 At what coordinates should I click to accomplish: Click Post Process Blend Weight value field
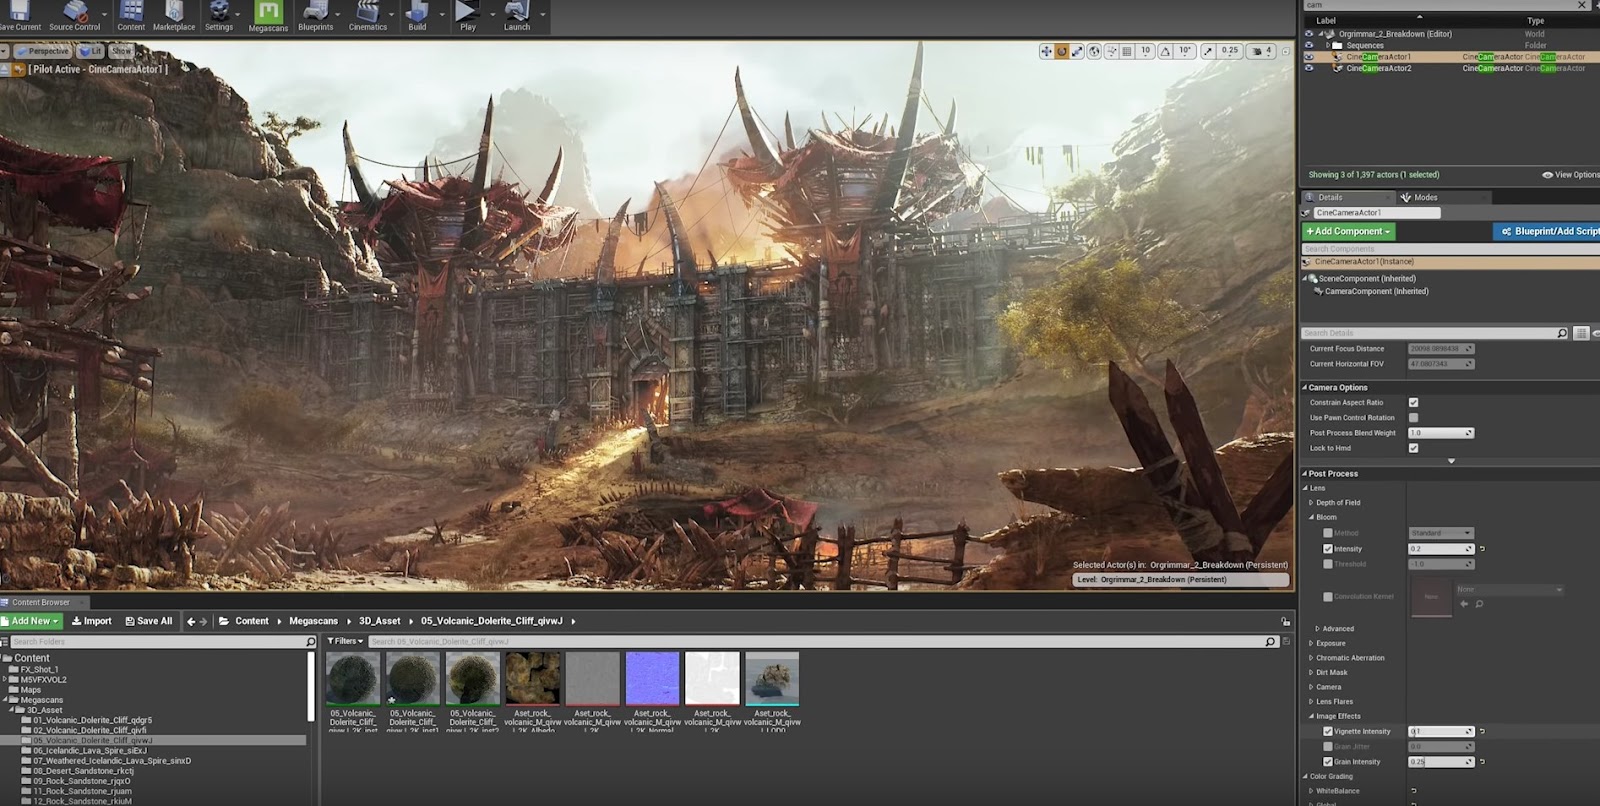pyautogui.click(x=1441, y=433)
